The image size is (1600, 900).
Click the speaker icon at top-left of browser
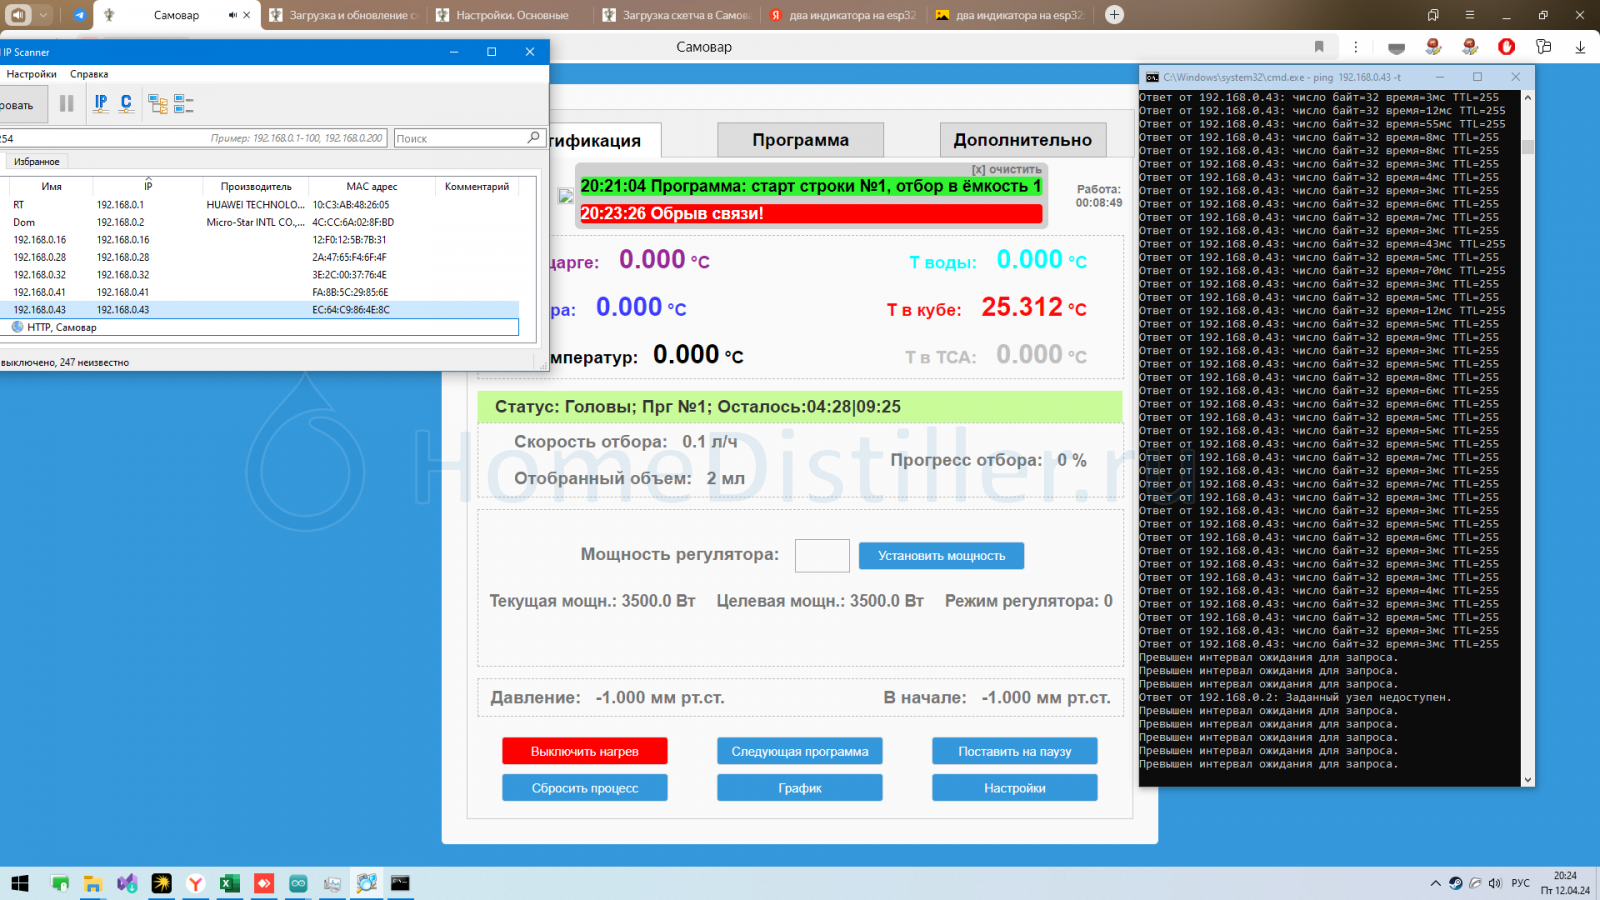pyautogui.click(x=18, y=15)
